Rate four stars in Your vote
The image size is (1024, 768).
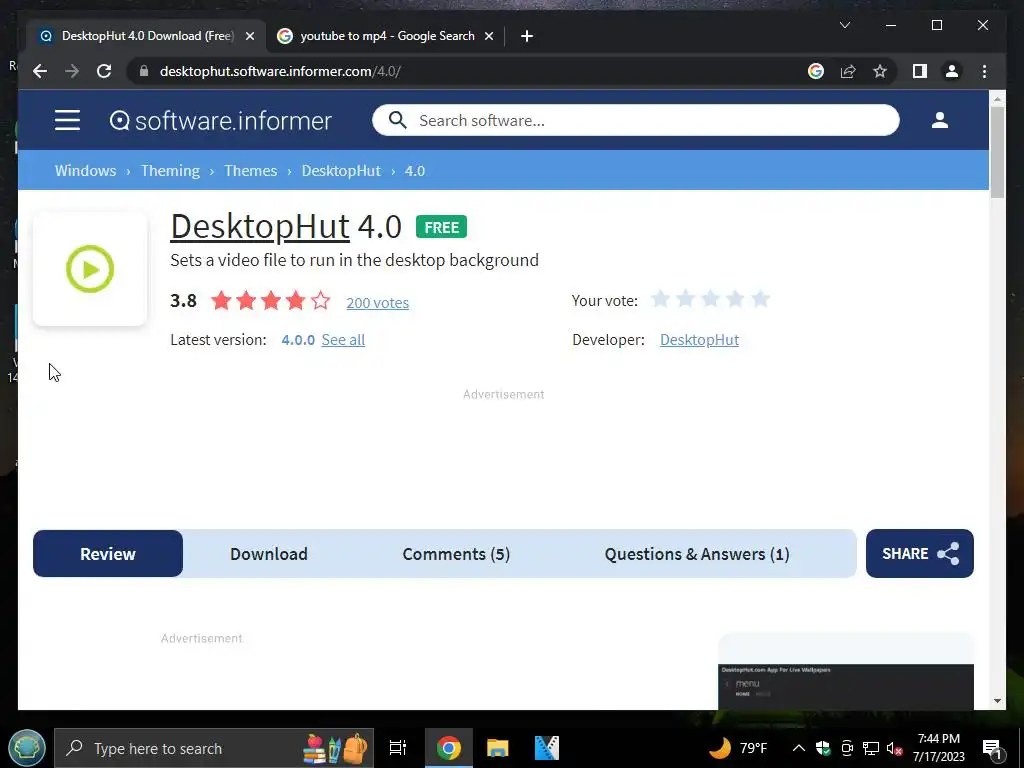point(735,299)
